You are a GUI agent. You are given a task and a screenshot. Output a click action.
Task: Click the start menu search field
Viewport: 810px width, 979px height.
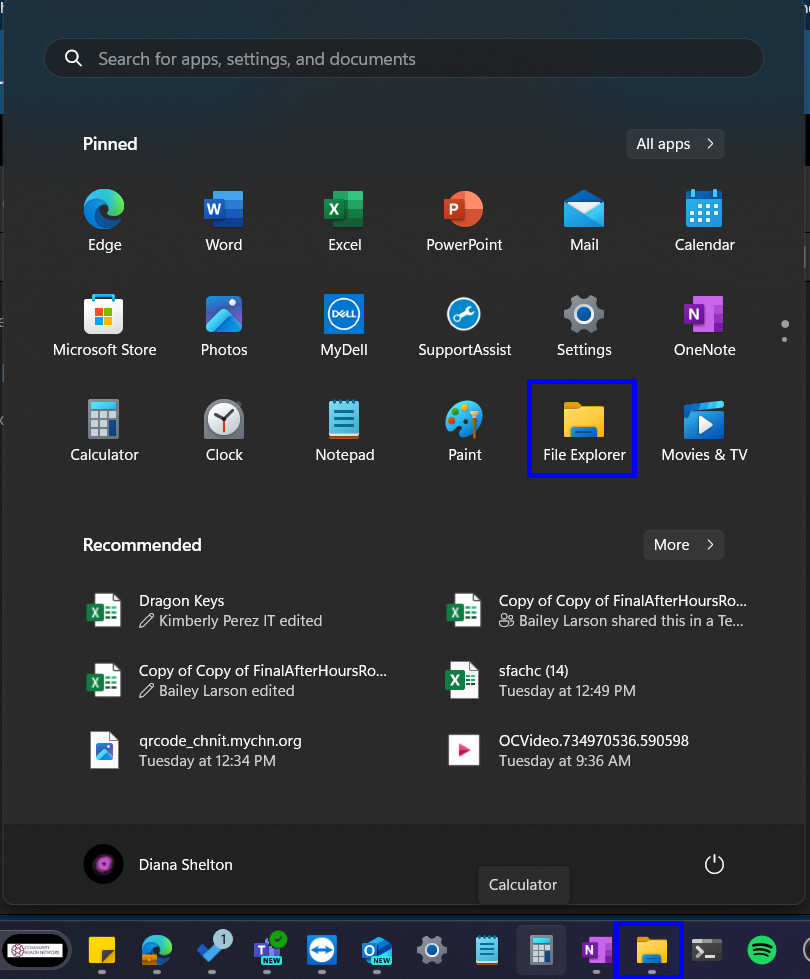point(404,59)
